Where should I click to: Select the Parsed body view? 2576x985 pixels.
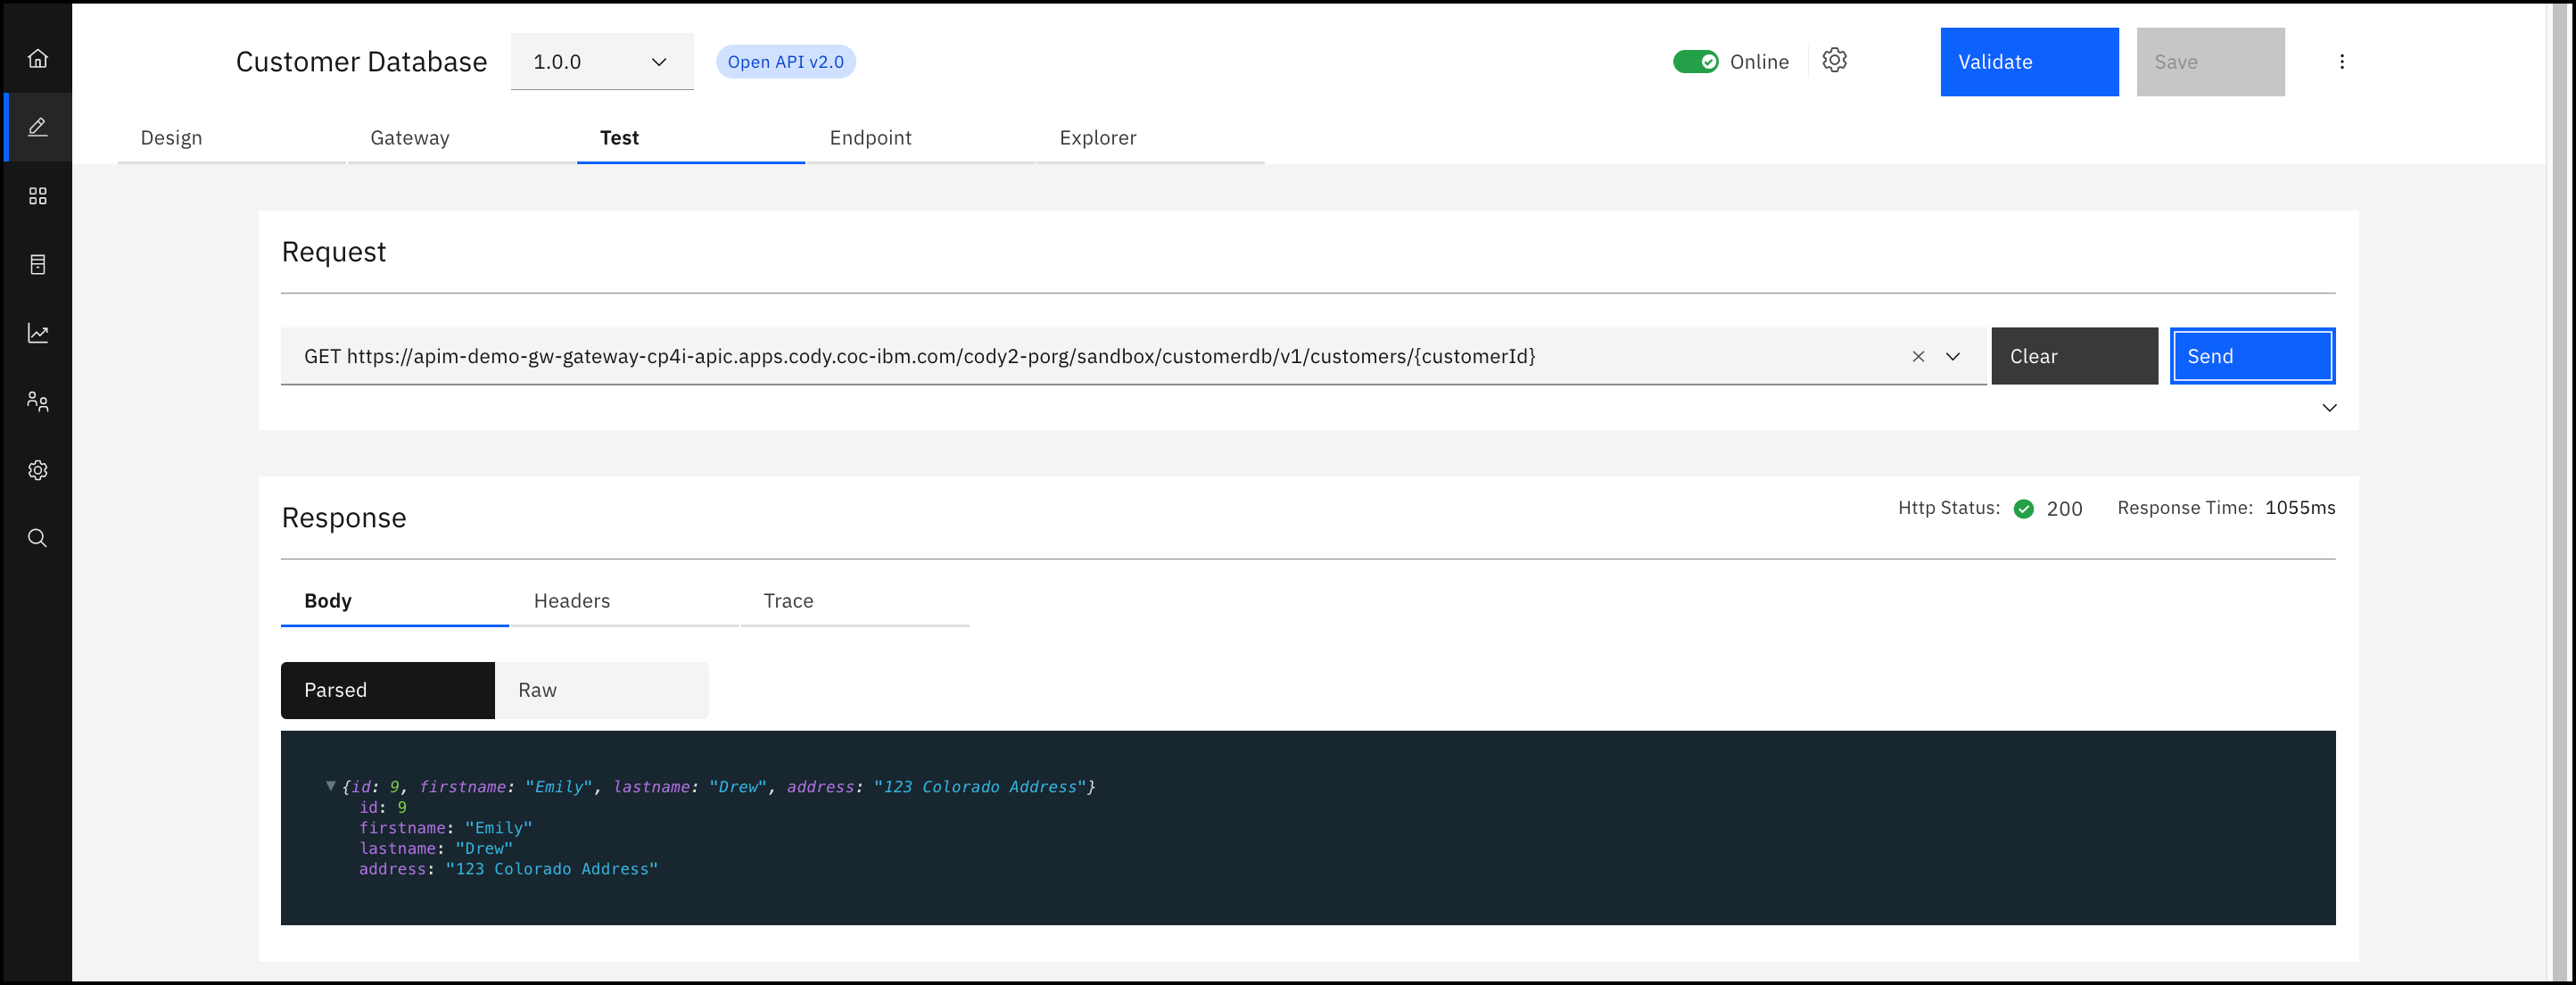[x=387, y=690]
